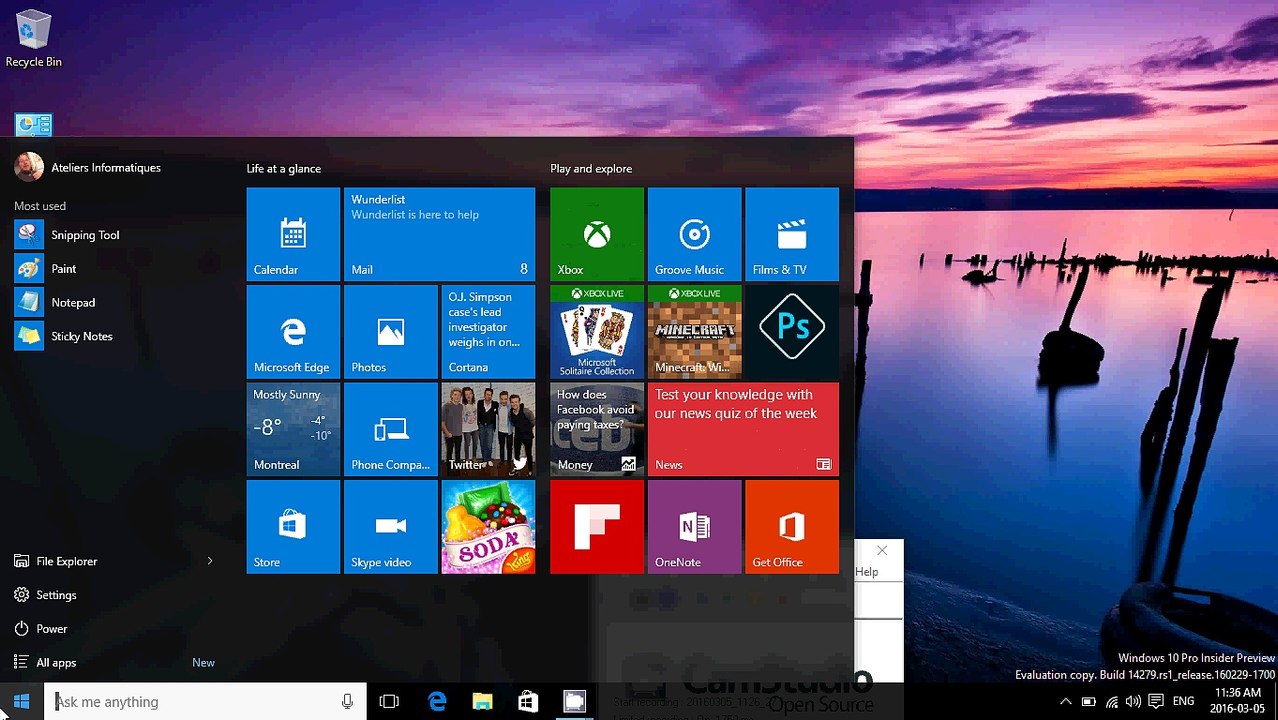Click the Ateliers Informatiques user account

[x=88, y=167]
